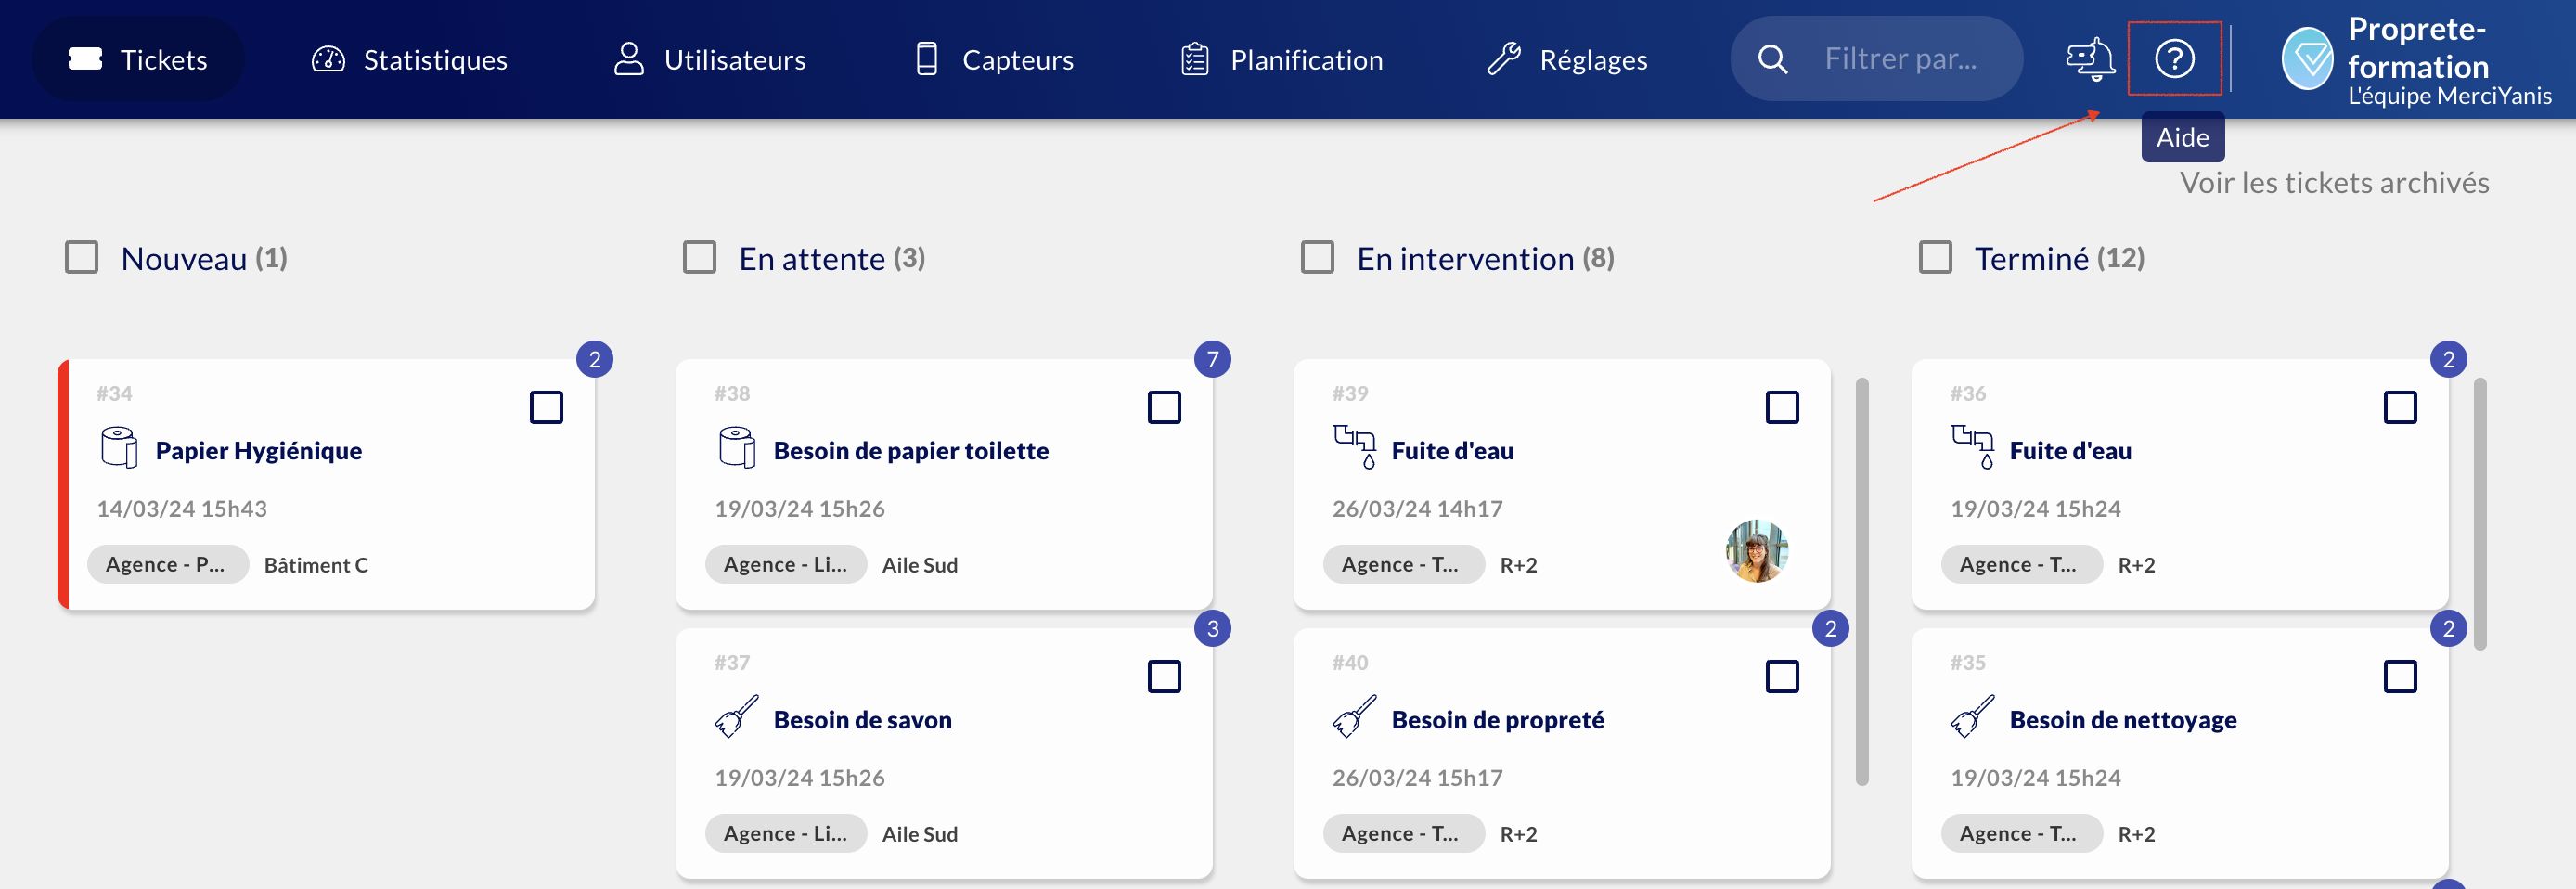Click the search magnifier icon
This screenshot has height=889, width=2576.
tap(1772, 59)
